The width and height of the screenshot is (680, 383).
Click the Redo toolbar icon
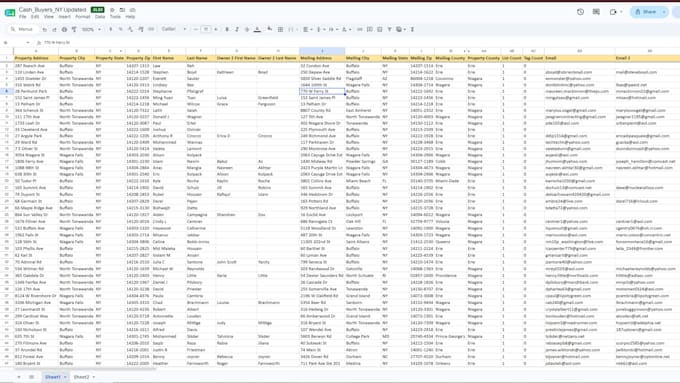(x=54, y=29)
